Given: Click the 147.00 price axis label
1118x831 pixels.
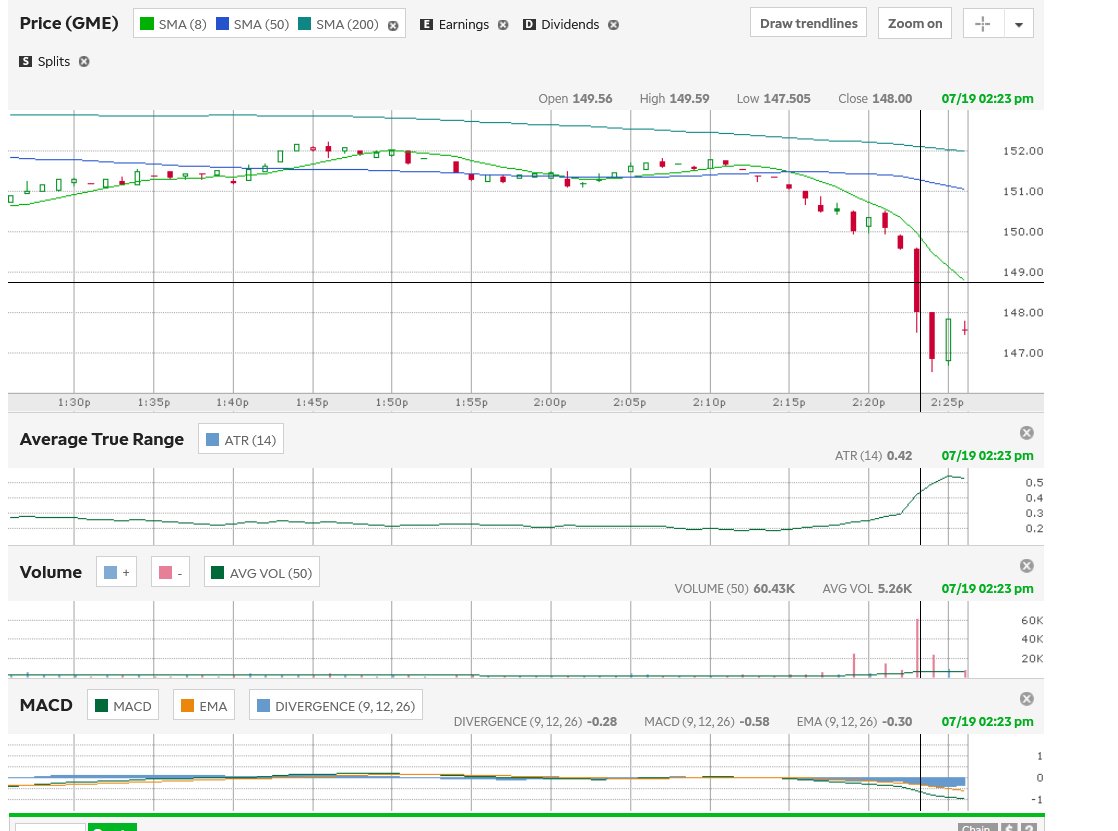Looking at the screenshot, I should coord(1023,353).
